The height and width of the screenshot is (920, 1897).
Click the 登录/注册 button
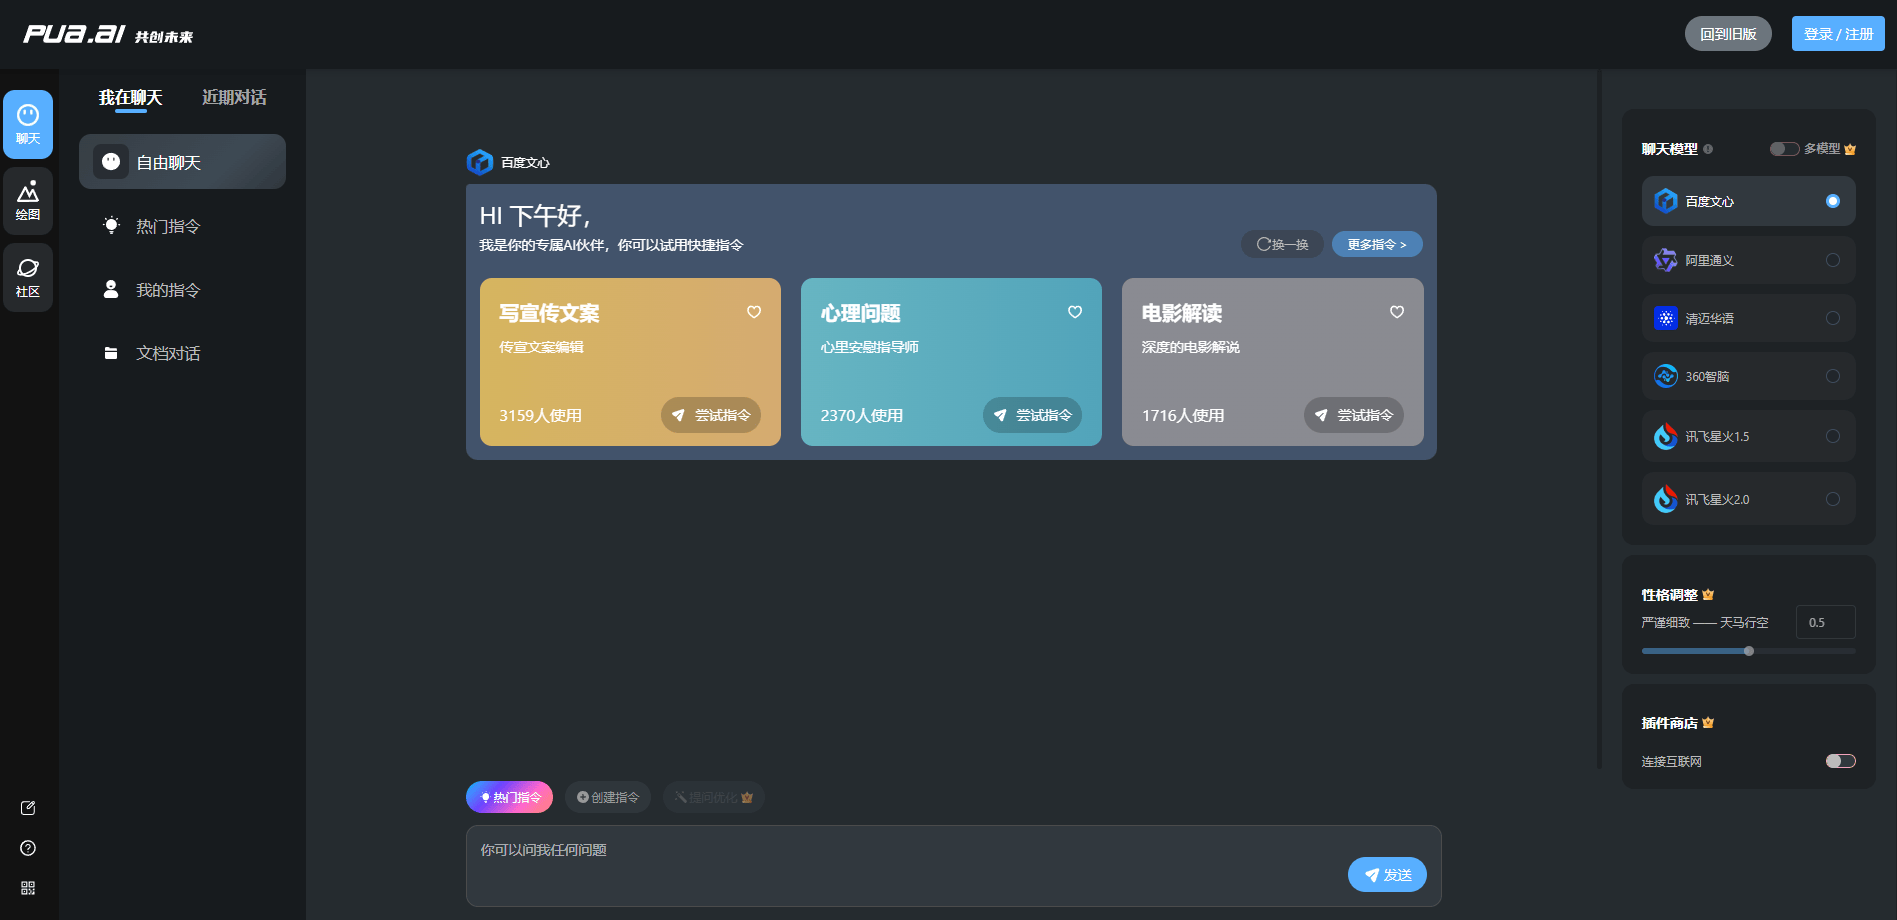coord(1837,32)
